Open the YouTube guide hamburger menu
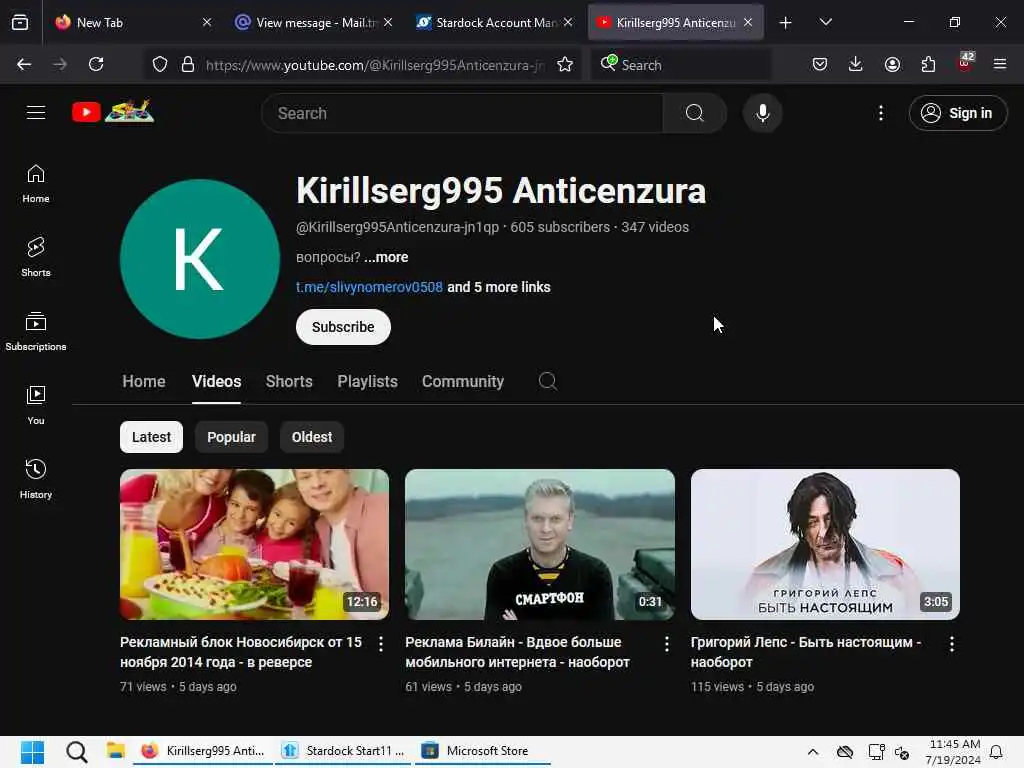This screenshot has width=1024, height=768. click(x=36, y=113)
